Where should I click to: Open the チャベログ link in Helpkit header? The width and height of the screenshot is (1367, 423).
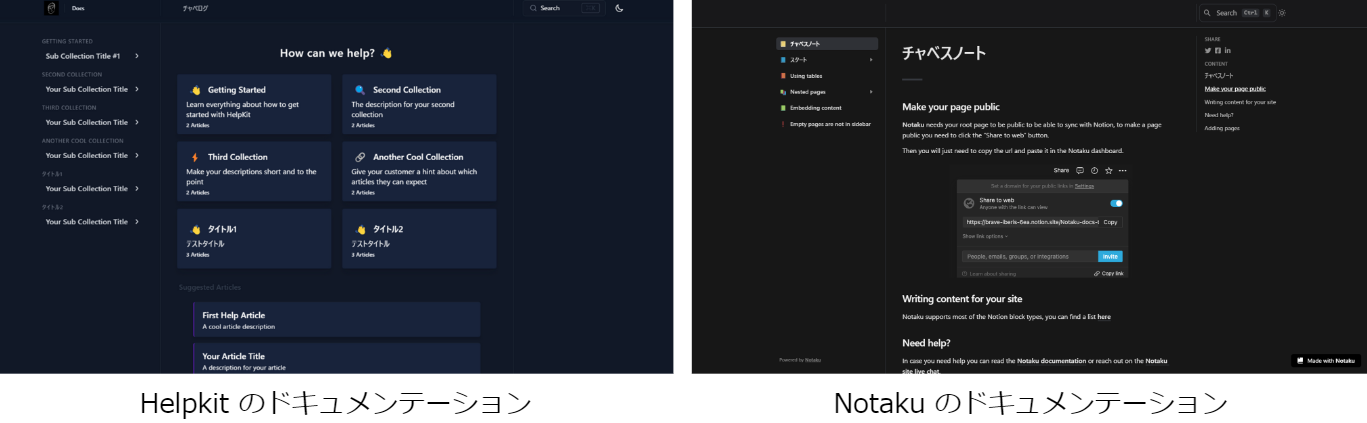(x=196, y=8)
